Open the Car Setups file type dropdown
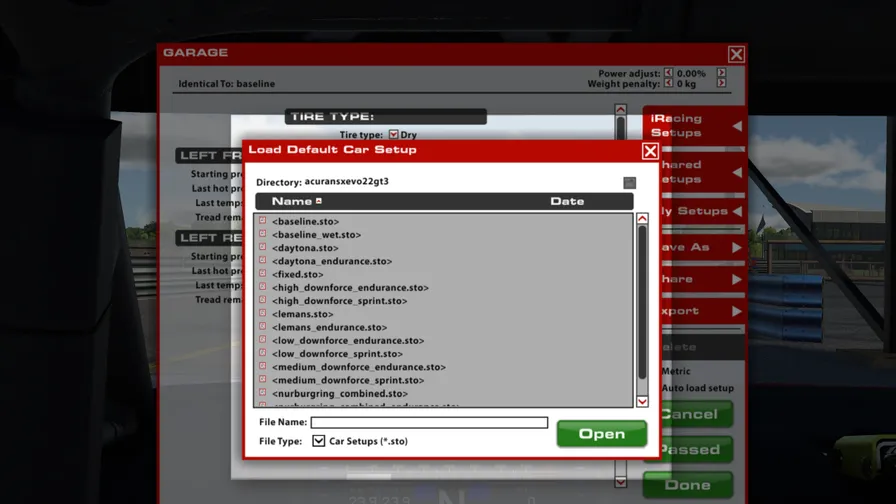This screenshot has height=504, width=896. coord(318,441)
